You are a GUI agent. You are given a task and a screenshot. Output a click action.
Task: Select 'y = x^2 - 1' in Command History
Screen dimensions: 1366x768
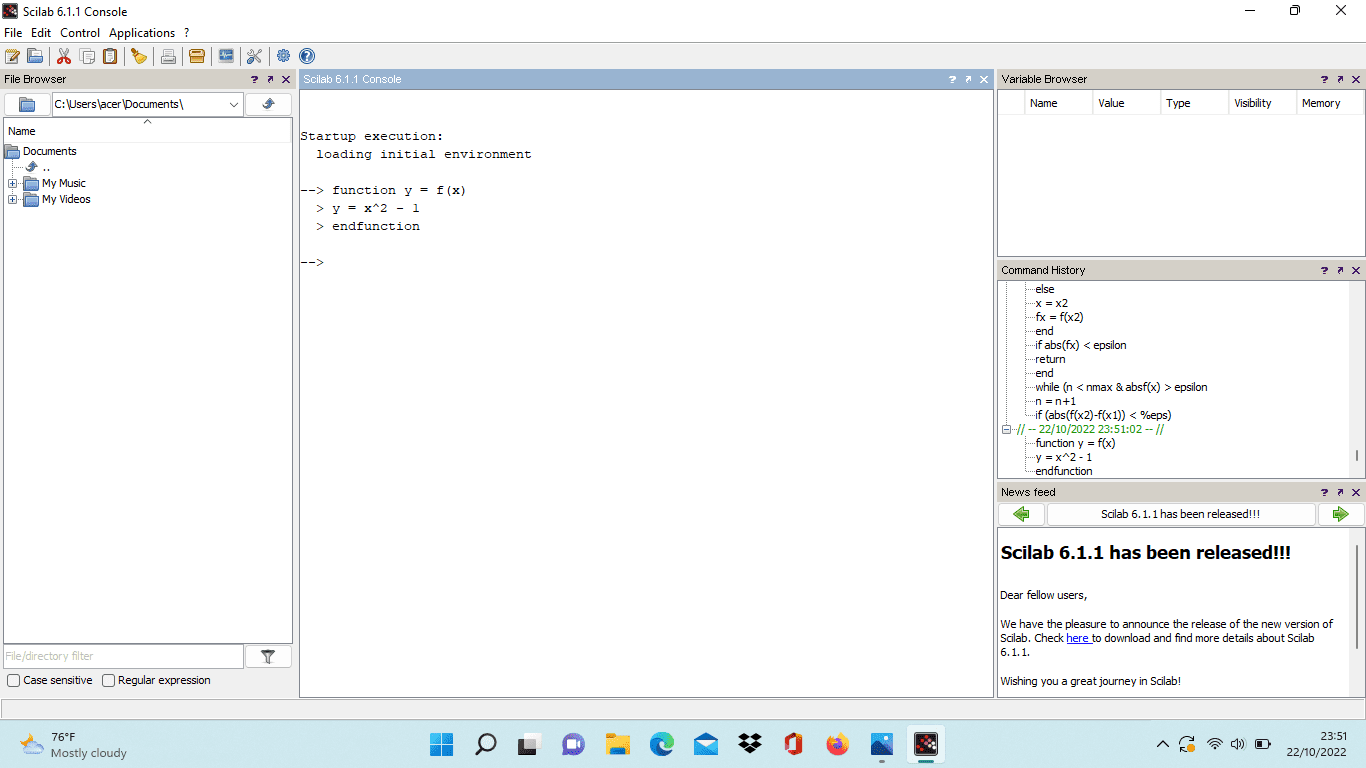[x=1064, y=457]
